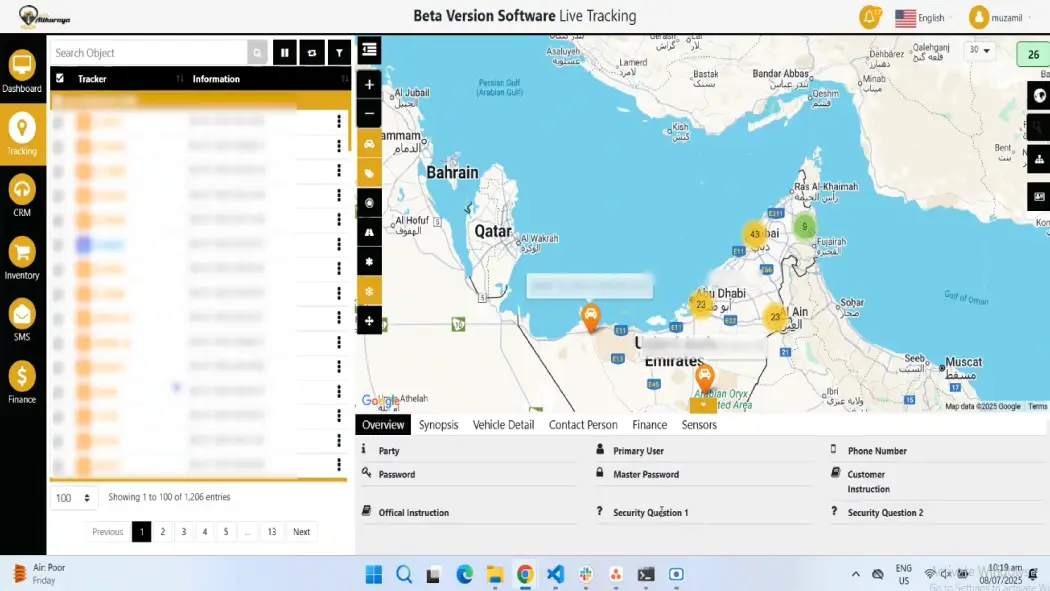Sort the list by Information column
The height and width of the screenshot is (591, 1050).
[x=269, y=79]
